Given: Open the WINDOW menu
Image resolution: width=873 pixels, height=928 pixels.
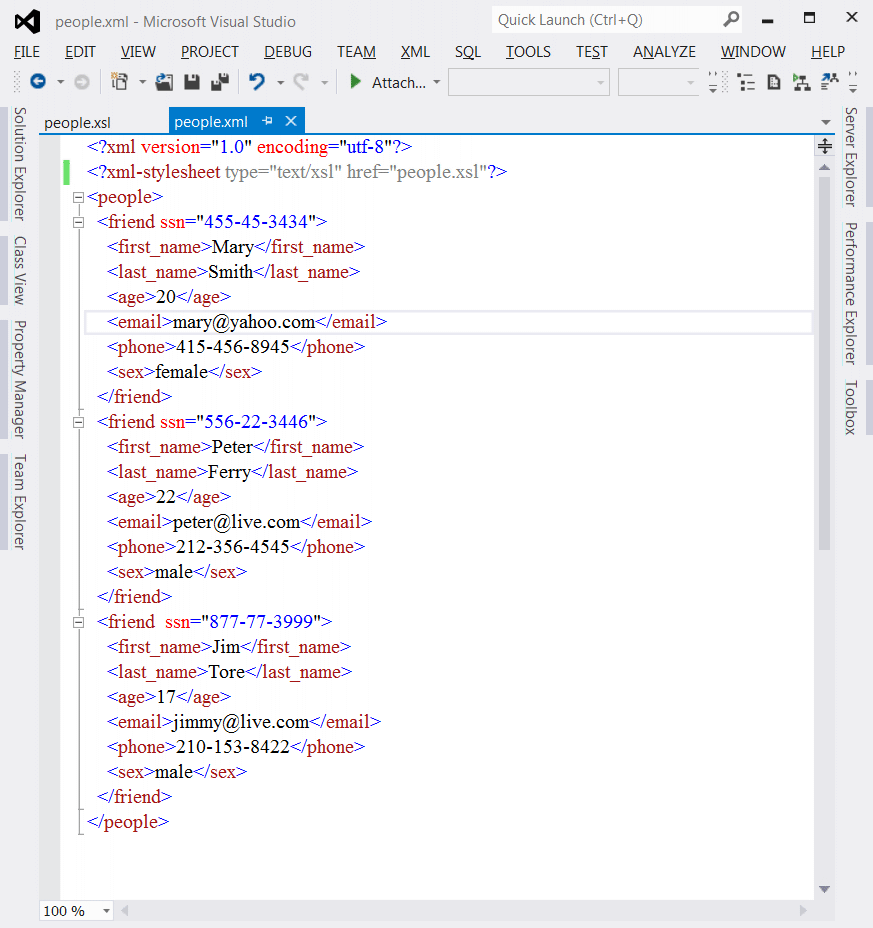Looking at the screenshot, I should coord(753,52).
